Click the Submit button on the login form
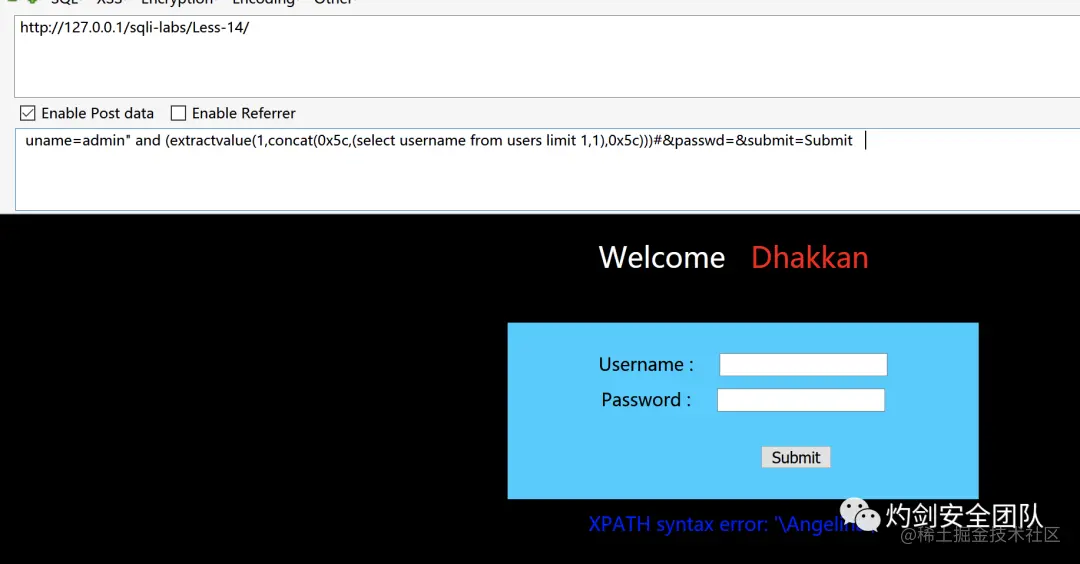Screen dimensions: 1080x564 click(x=796, y=457)
